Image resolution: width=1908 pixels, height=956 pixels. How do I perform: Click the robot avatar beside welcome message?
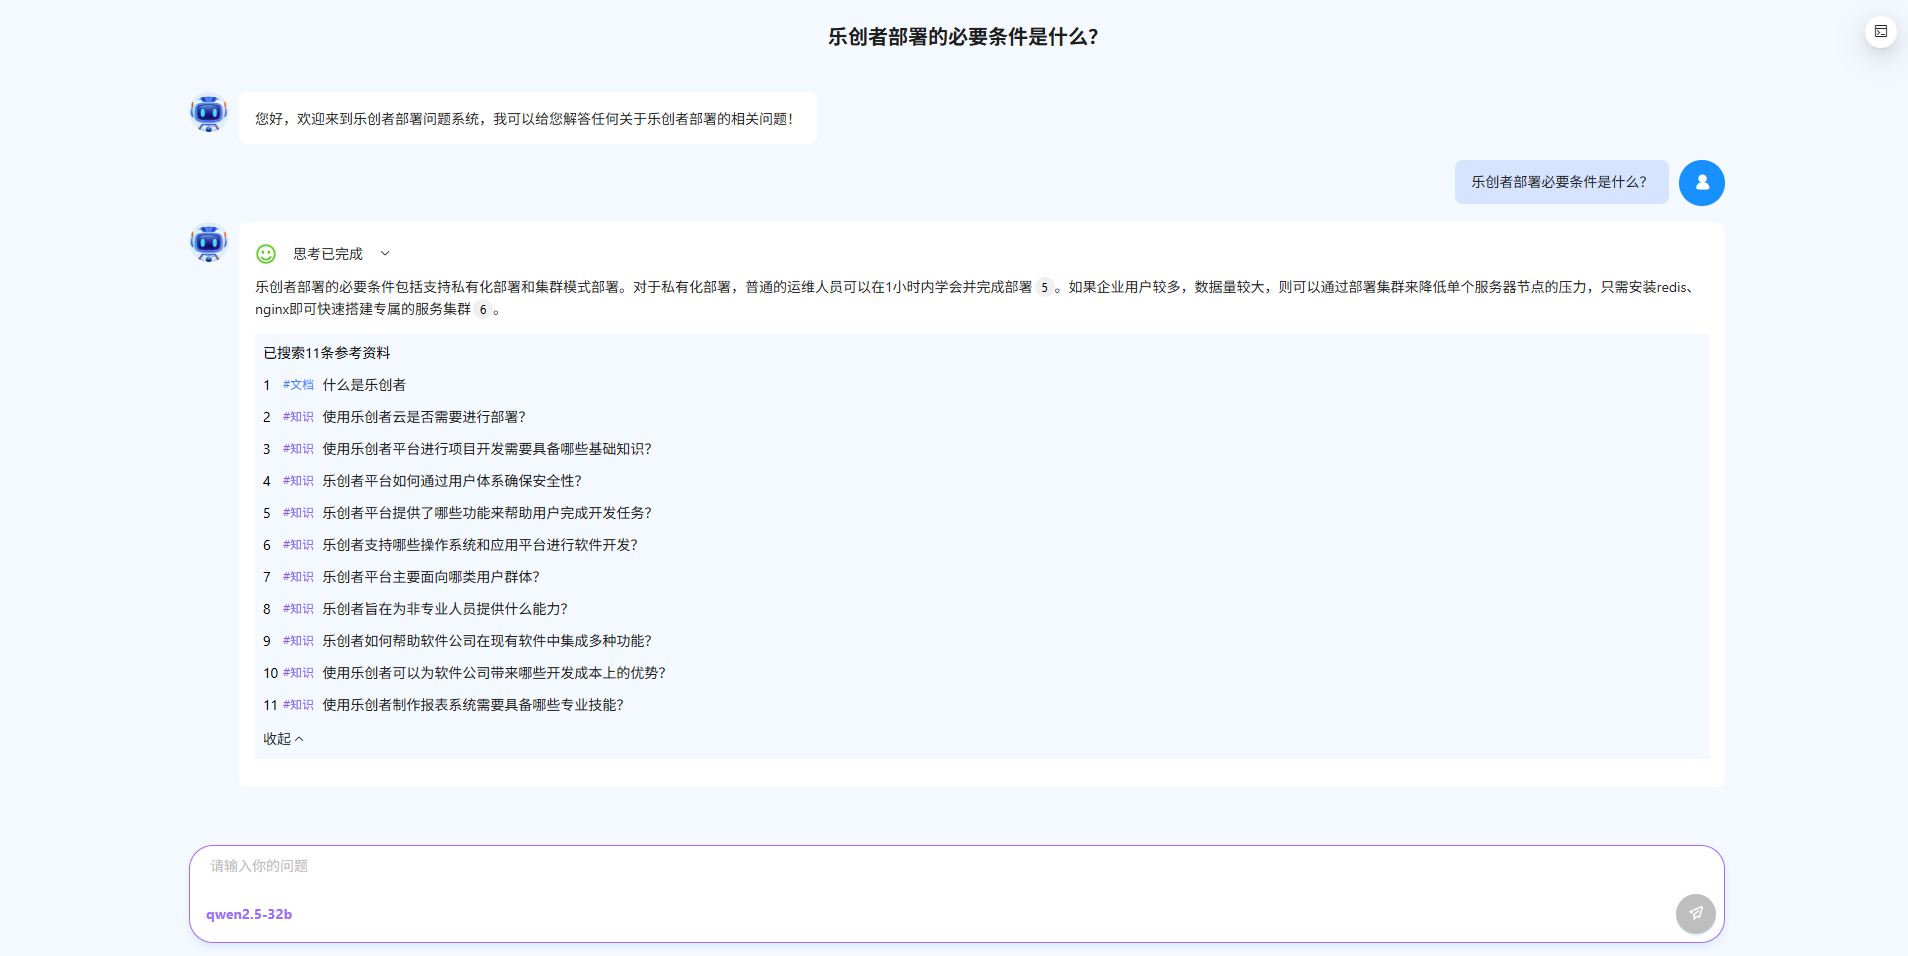tap(209, 114)
